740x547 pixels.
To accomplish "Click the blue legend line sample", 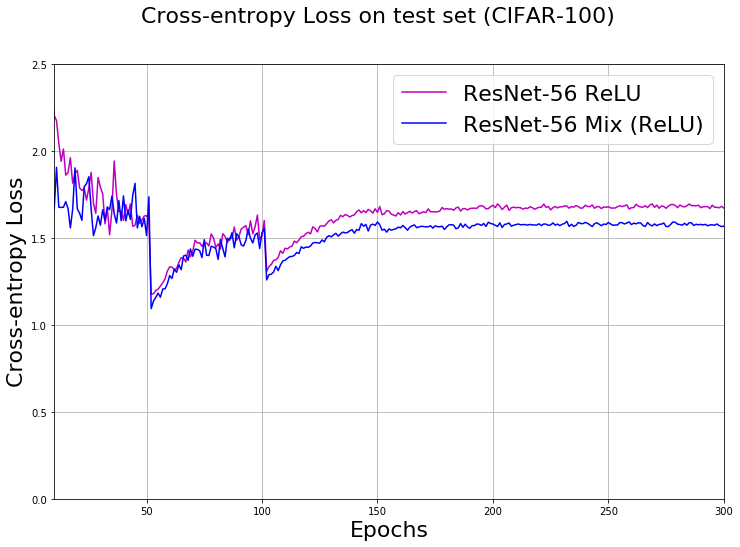I will (x=424, y=124).
